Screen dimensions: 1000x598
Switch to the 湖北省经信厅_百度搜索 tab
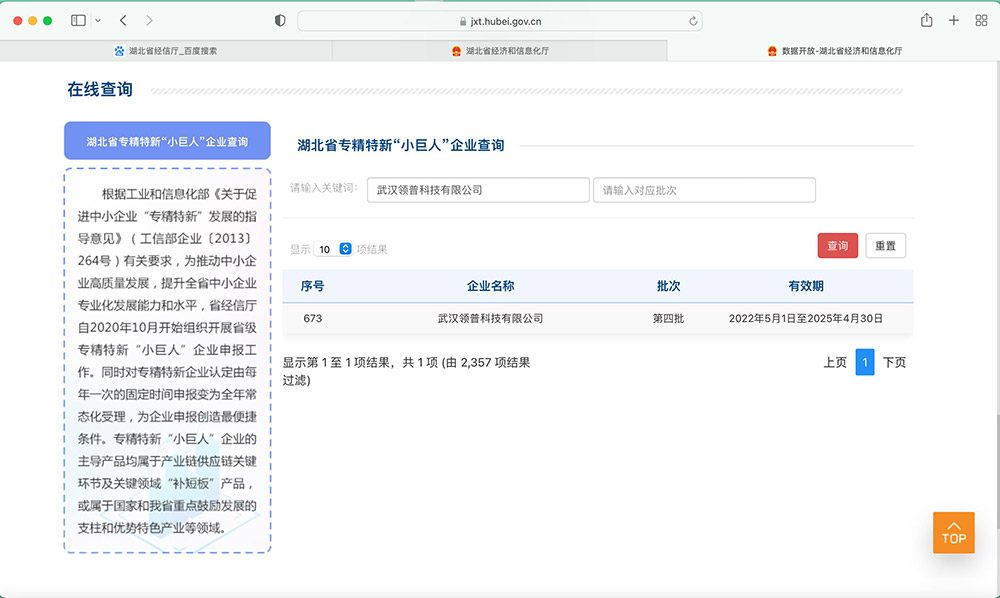(x=166, y=50)
